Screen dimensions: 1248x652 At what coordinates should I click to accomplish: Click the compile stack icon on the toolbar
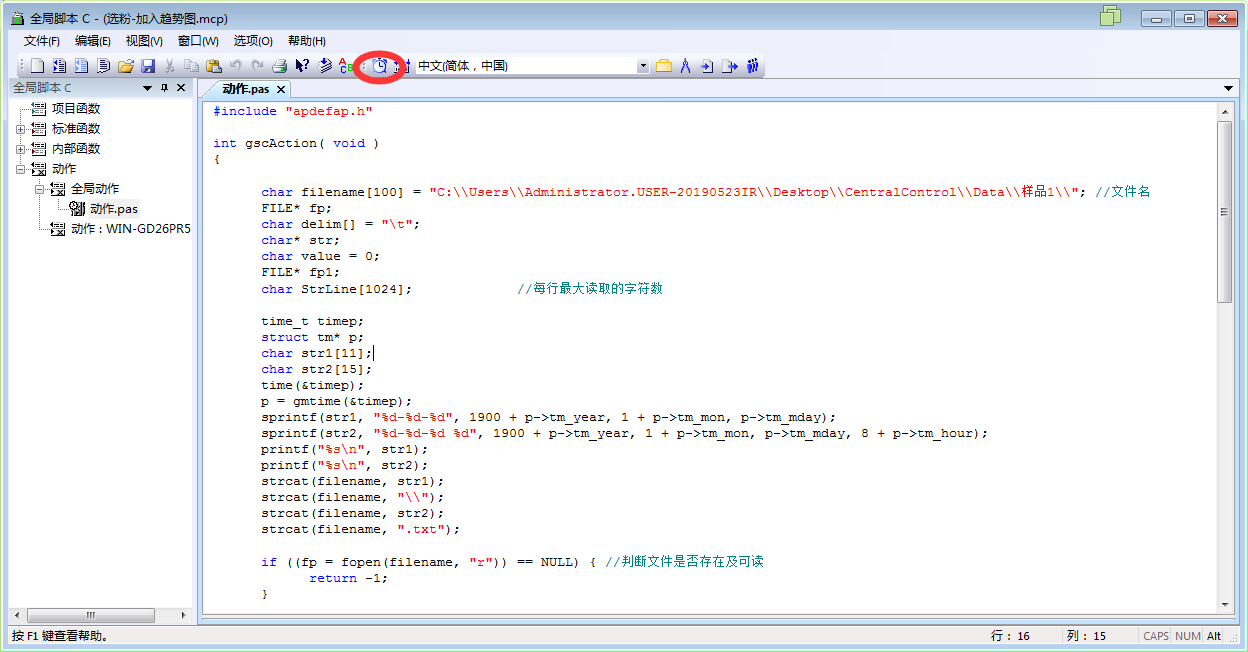[324, 65]
